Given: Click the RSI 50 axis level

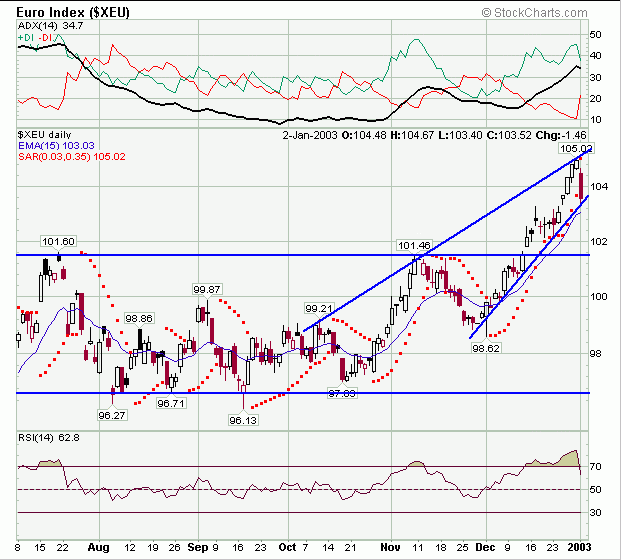Looking at the screenshot, I should pyautogui.click(x=596, y=490).
